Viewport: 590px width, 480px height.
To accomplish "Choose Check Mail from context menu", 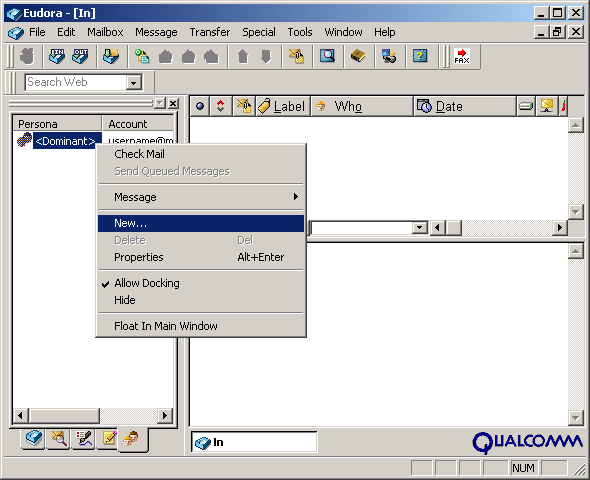I will (x=201, y=154).
